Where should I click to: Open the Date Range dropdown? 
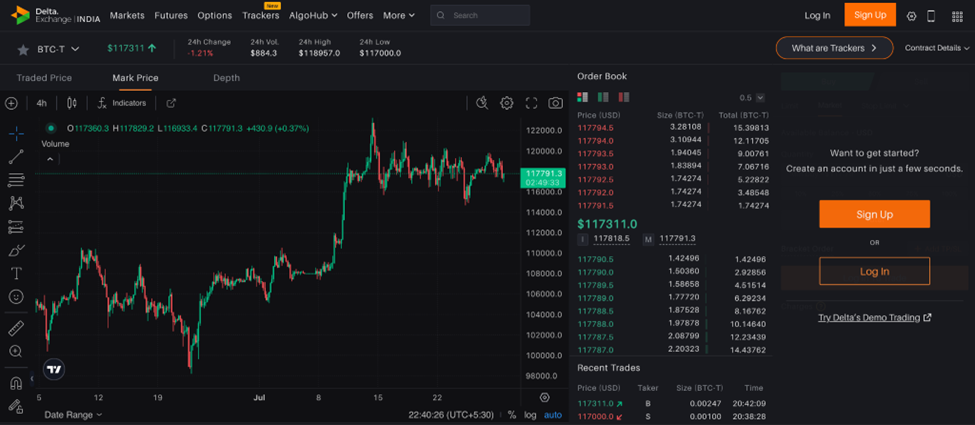(73, 415)
